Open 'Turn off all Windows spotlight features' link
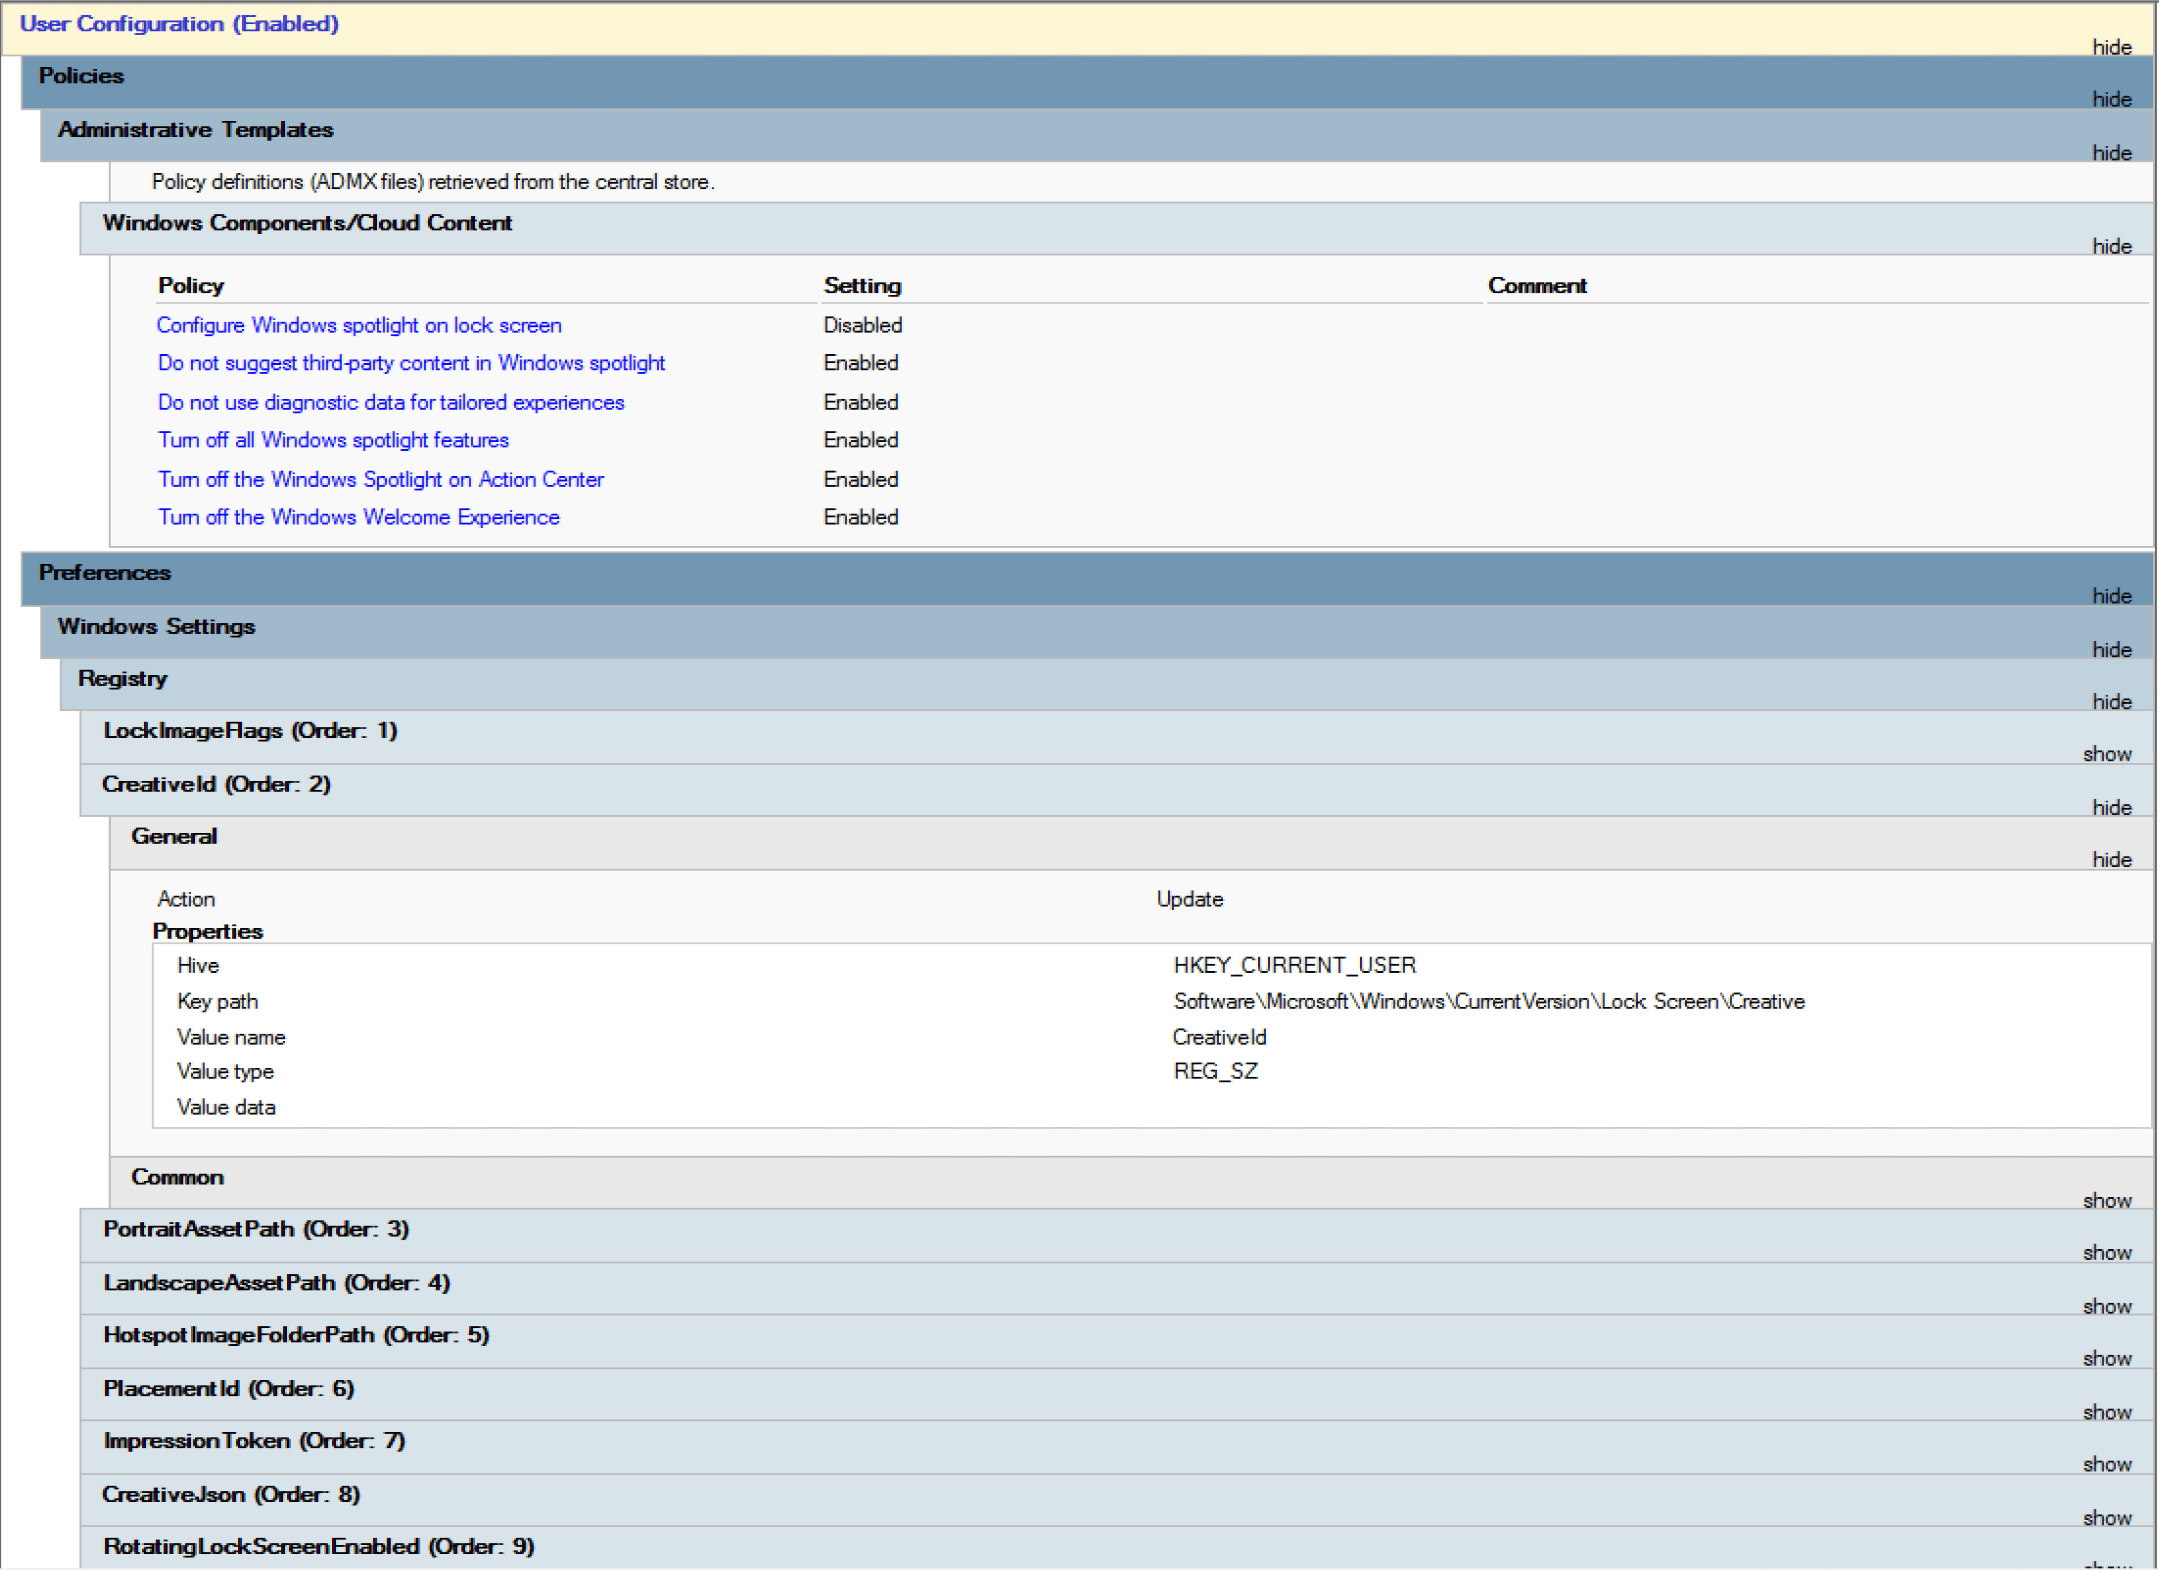The image size is (2159, 1570). 333,440
